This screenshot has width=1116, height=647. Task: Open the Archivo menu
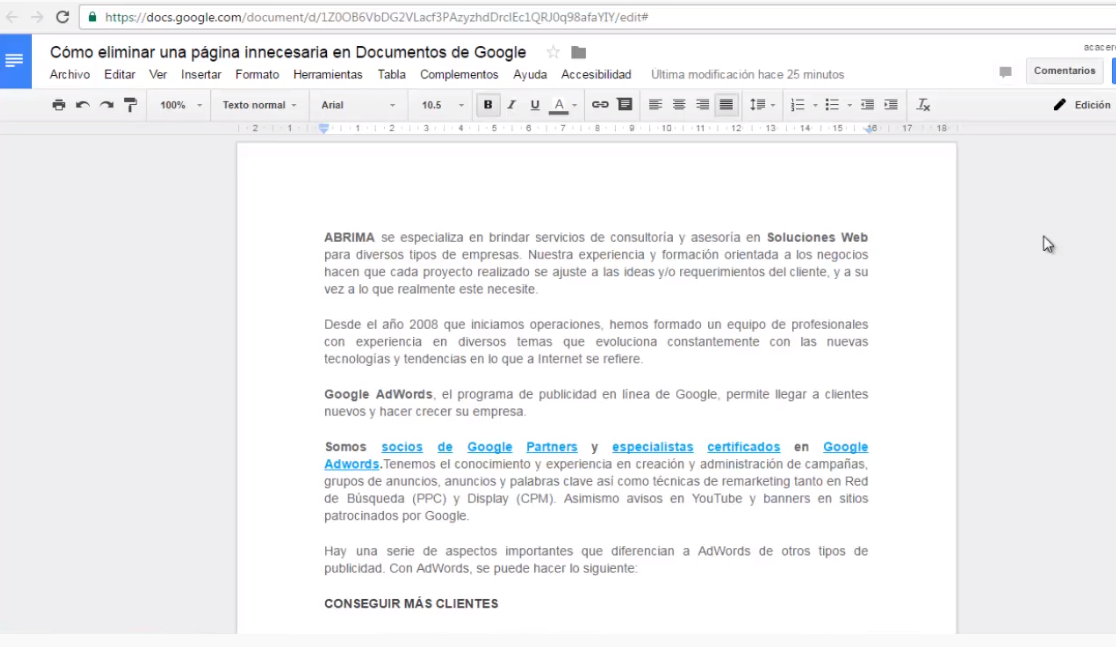click(70, 74)
